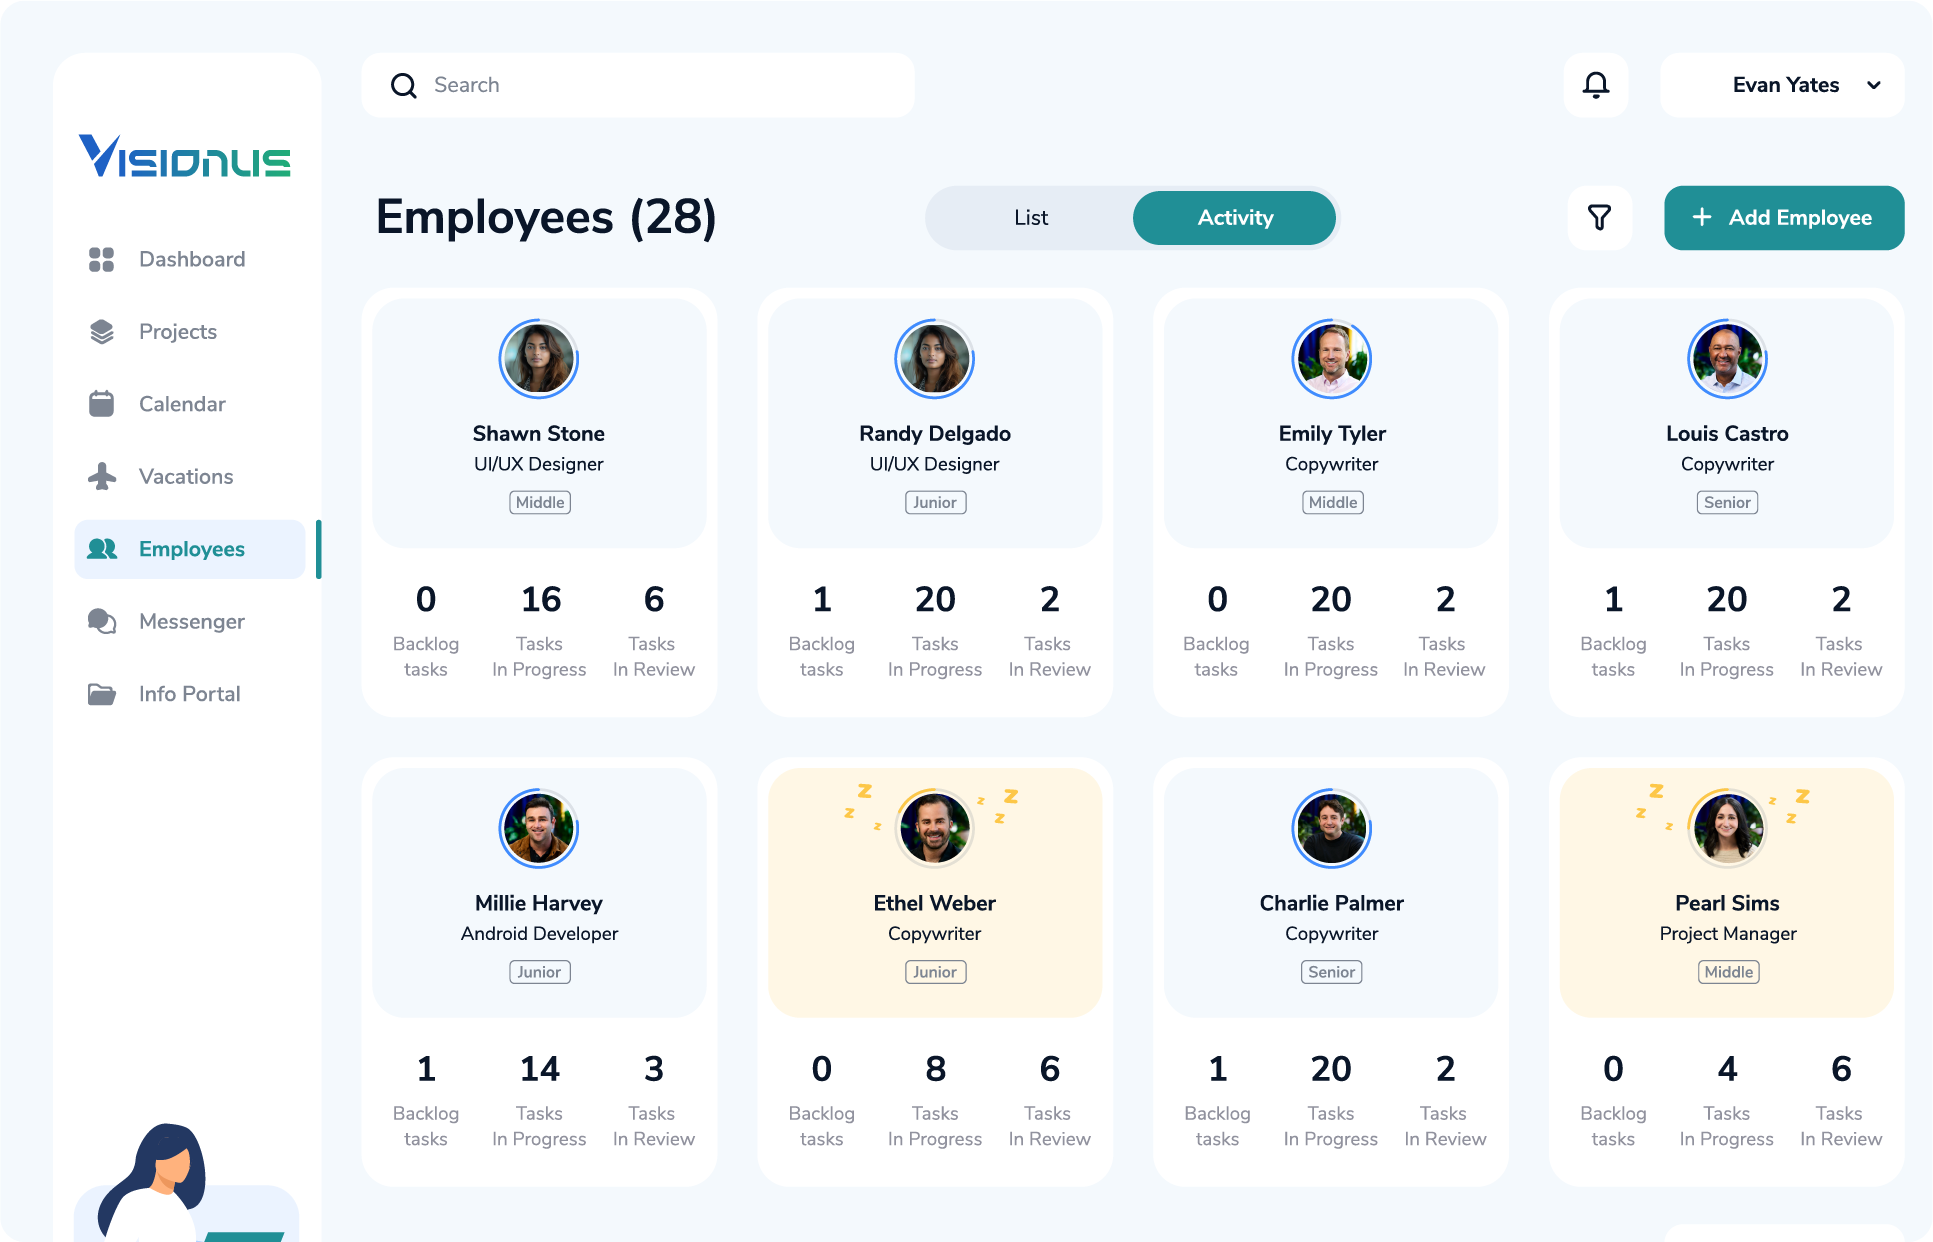Open the notifications bell
This screenshot has height=1242, width=1933.
(1596, 85)
